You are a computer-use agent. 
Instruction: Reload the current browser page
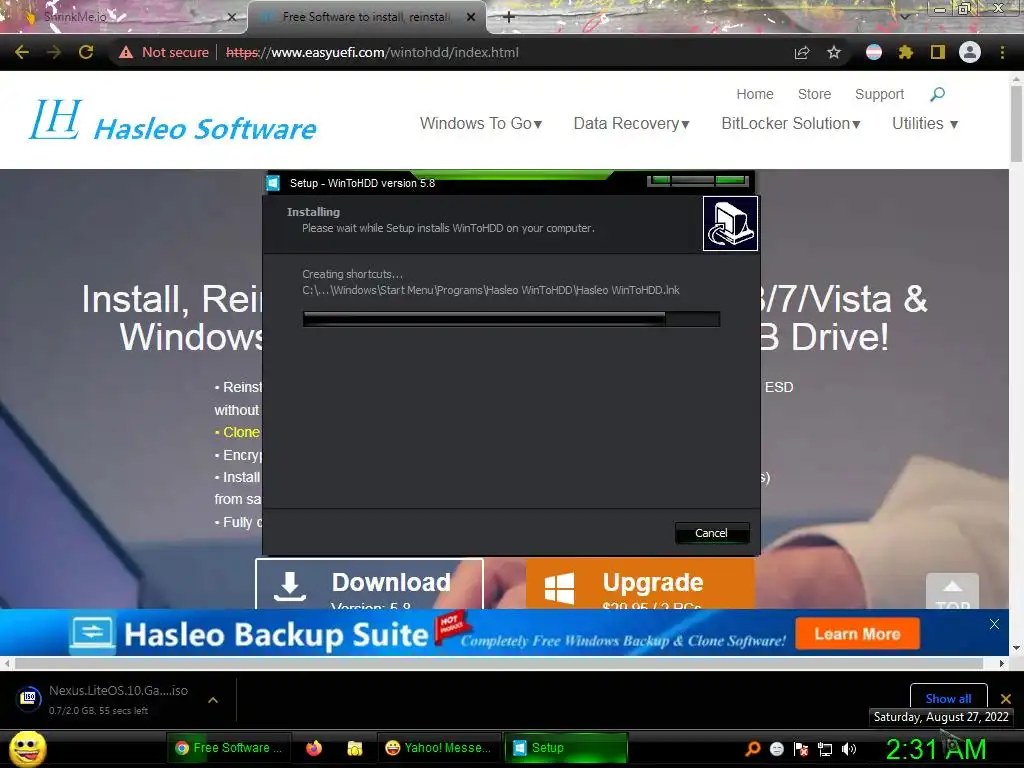point(86,52)
